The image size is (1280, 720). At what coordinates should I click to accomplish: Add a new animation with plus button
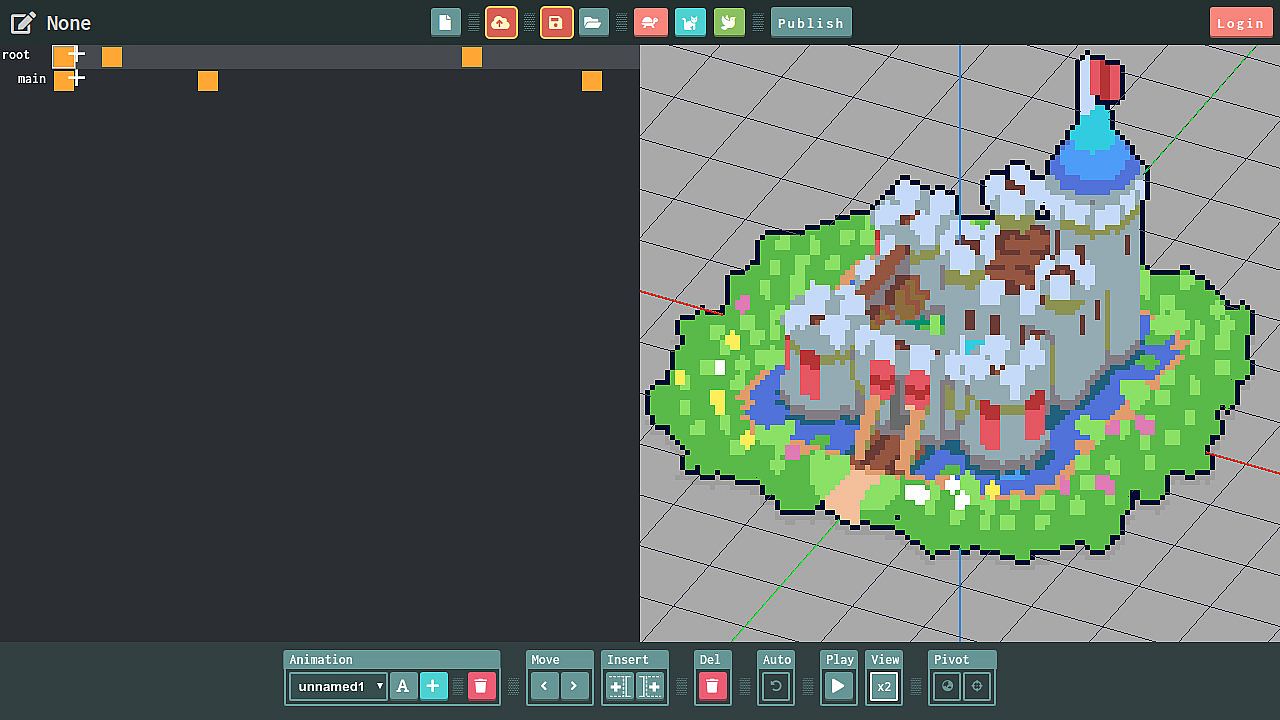tap(433, 687)
